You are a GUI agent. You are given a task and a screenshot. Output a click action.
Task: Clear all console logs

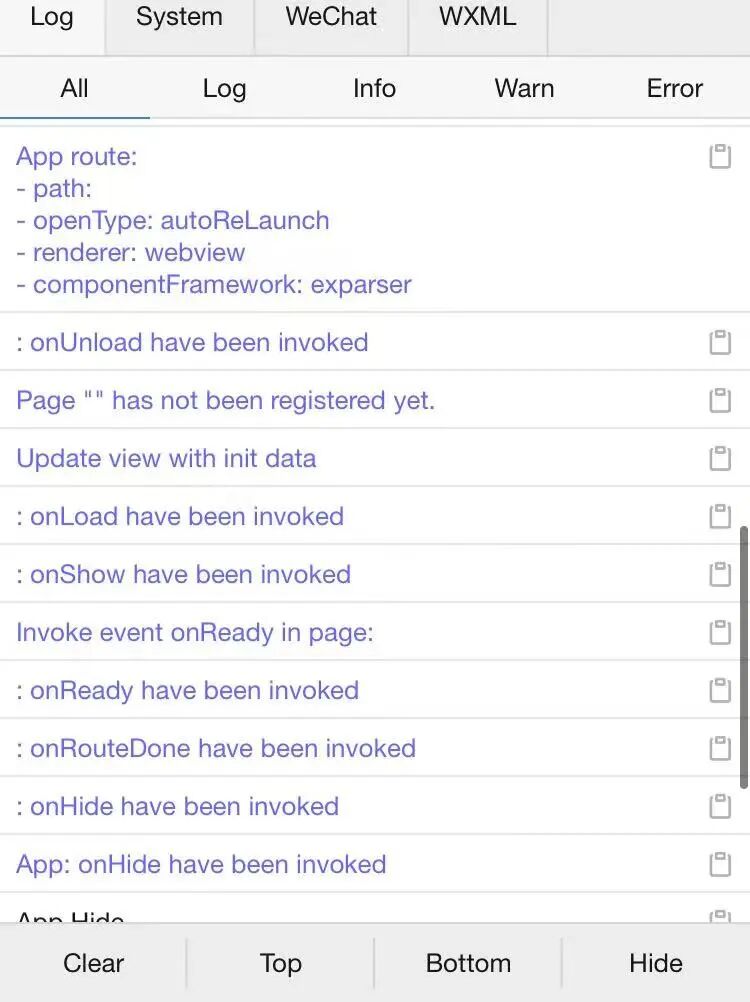pyautogui.click(x=93, y=963)
